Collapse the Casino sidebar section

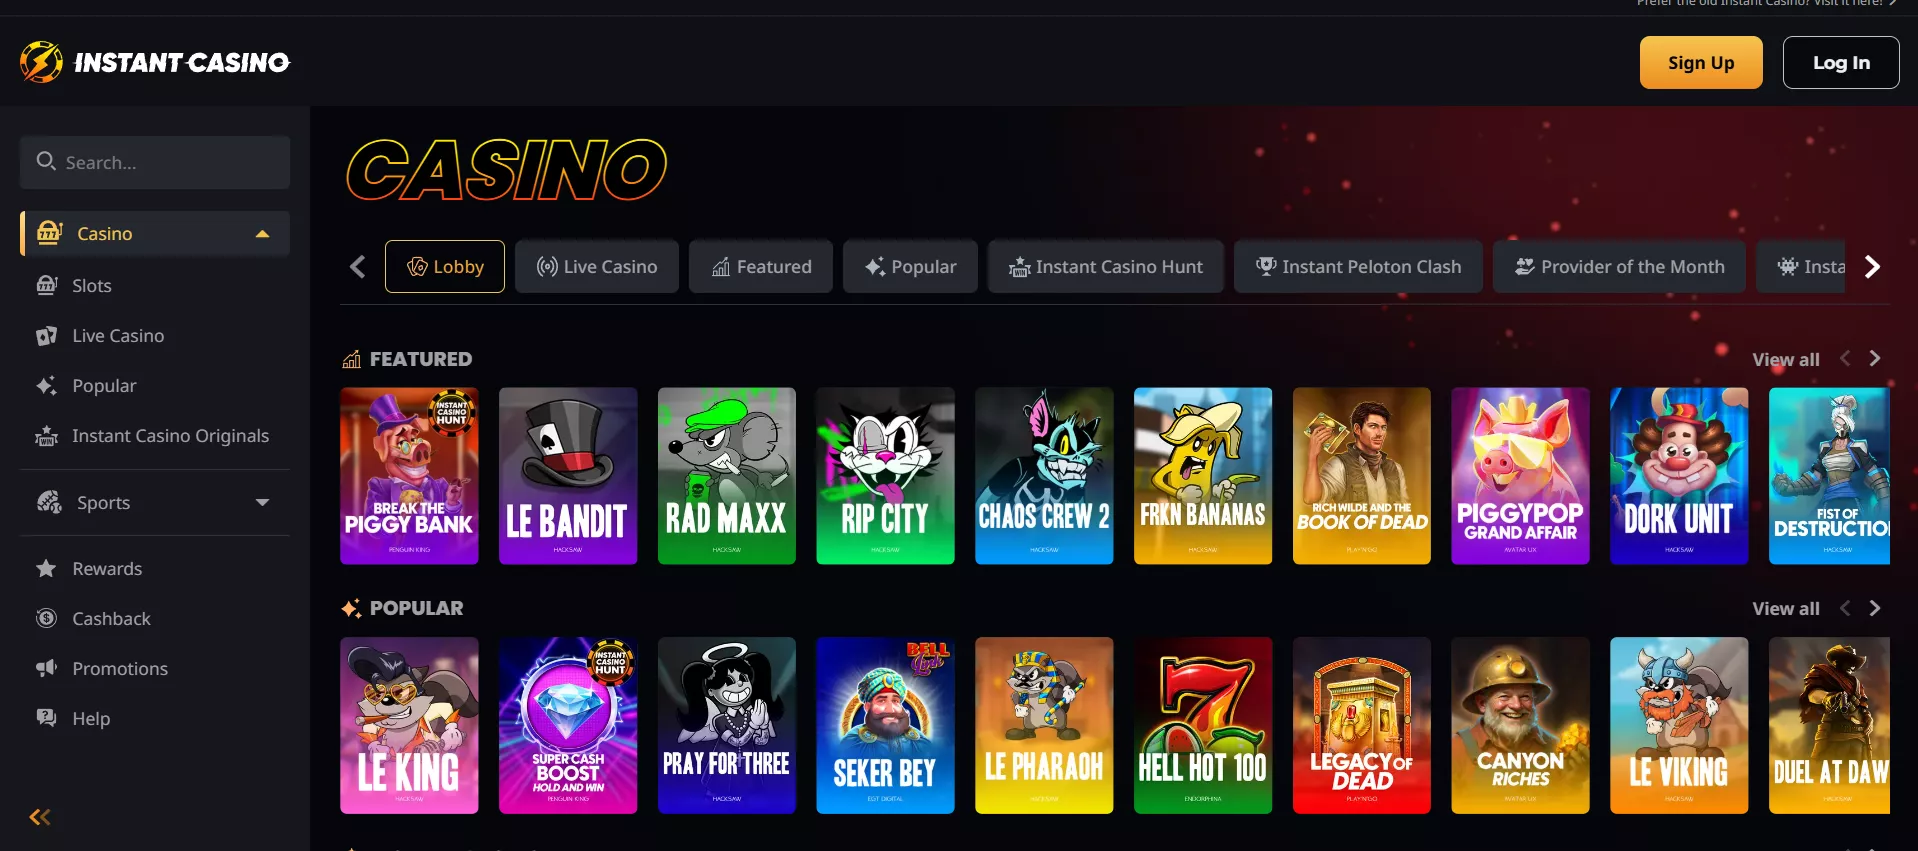(x=262, y=234)
